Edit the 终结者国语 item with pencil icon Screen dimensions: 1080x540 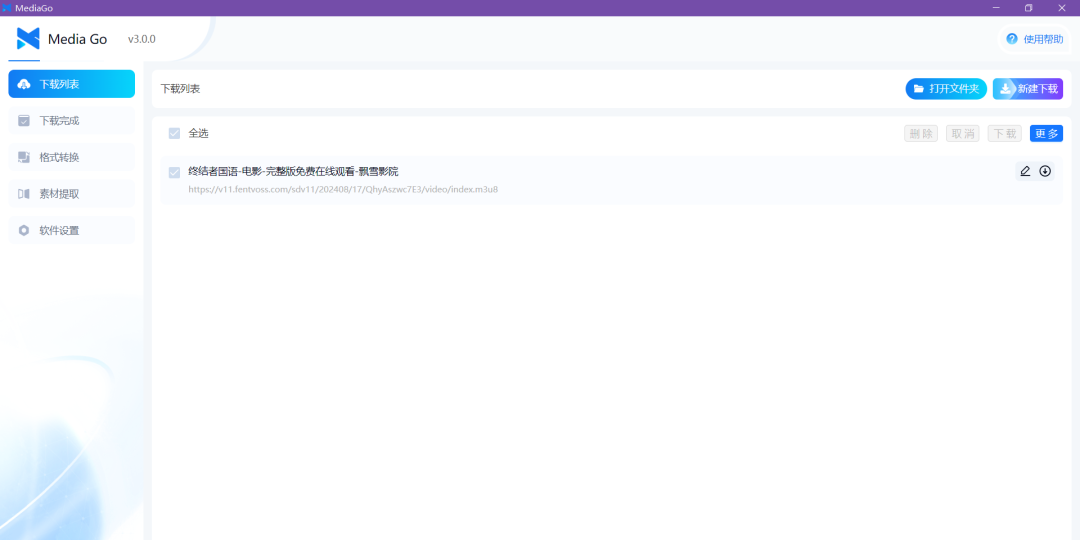(1025, 172)
